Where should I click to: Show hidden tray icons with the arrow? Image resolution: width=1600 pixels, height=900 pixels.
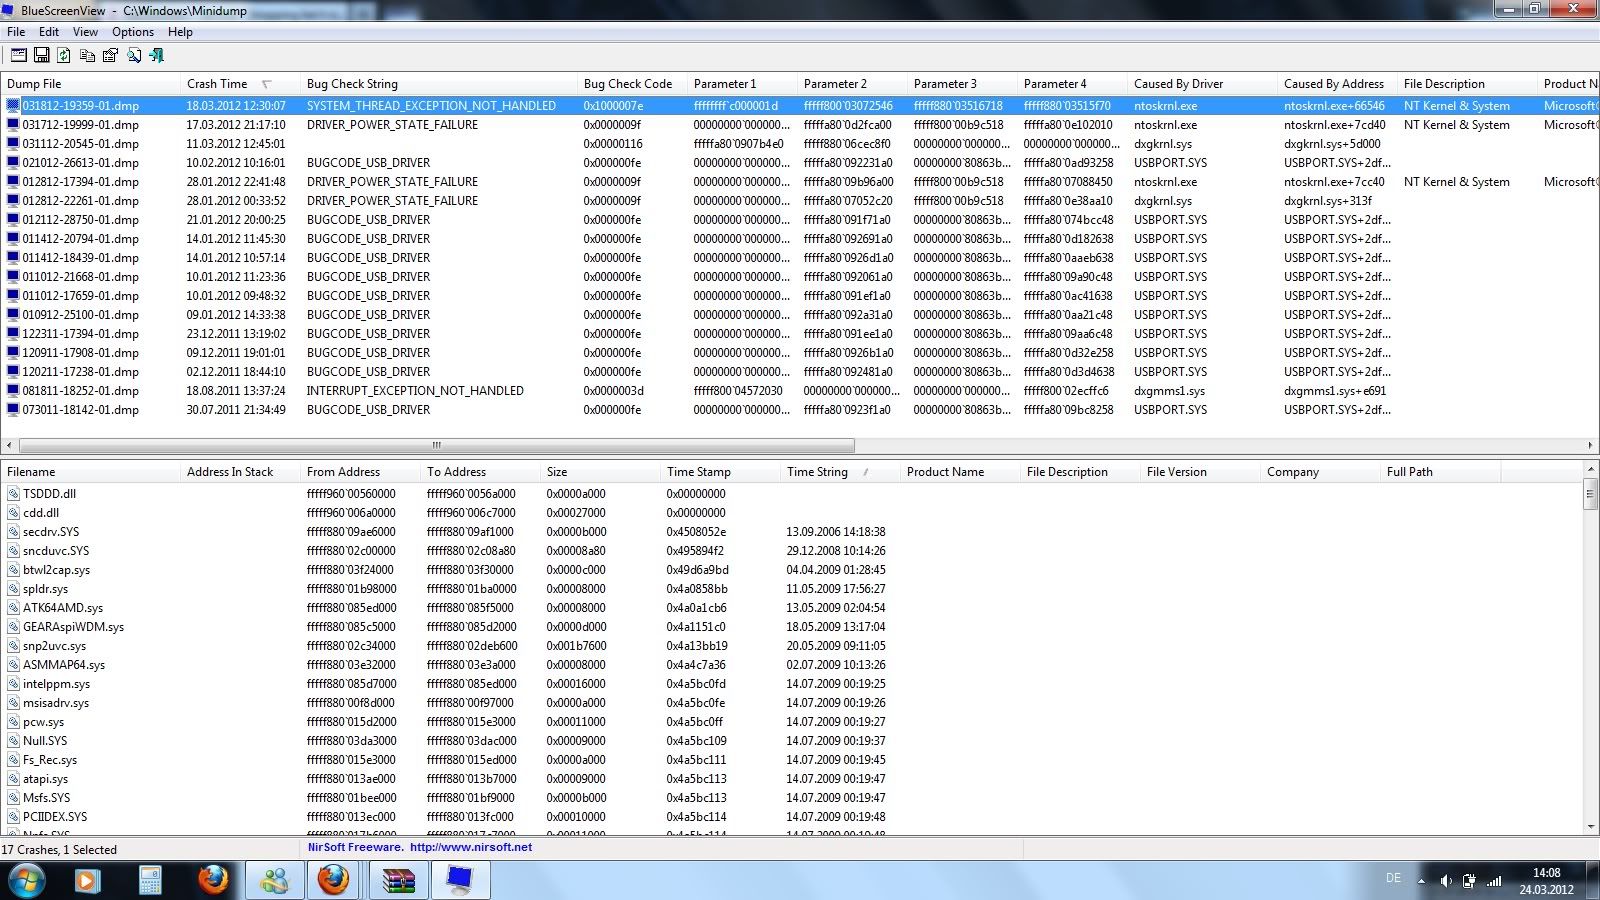click(x=1421, y=881)
